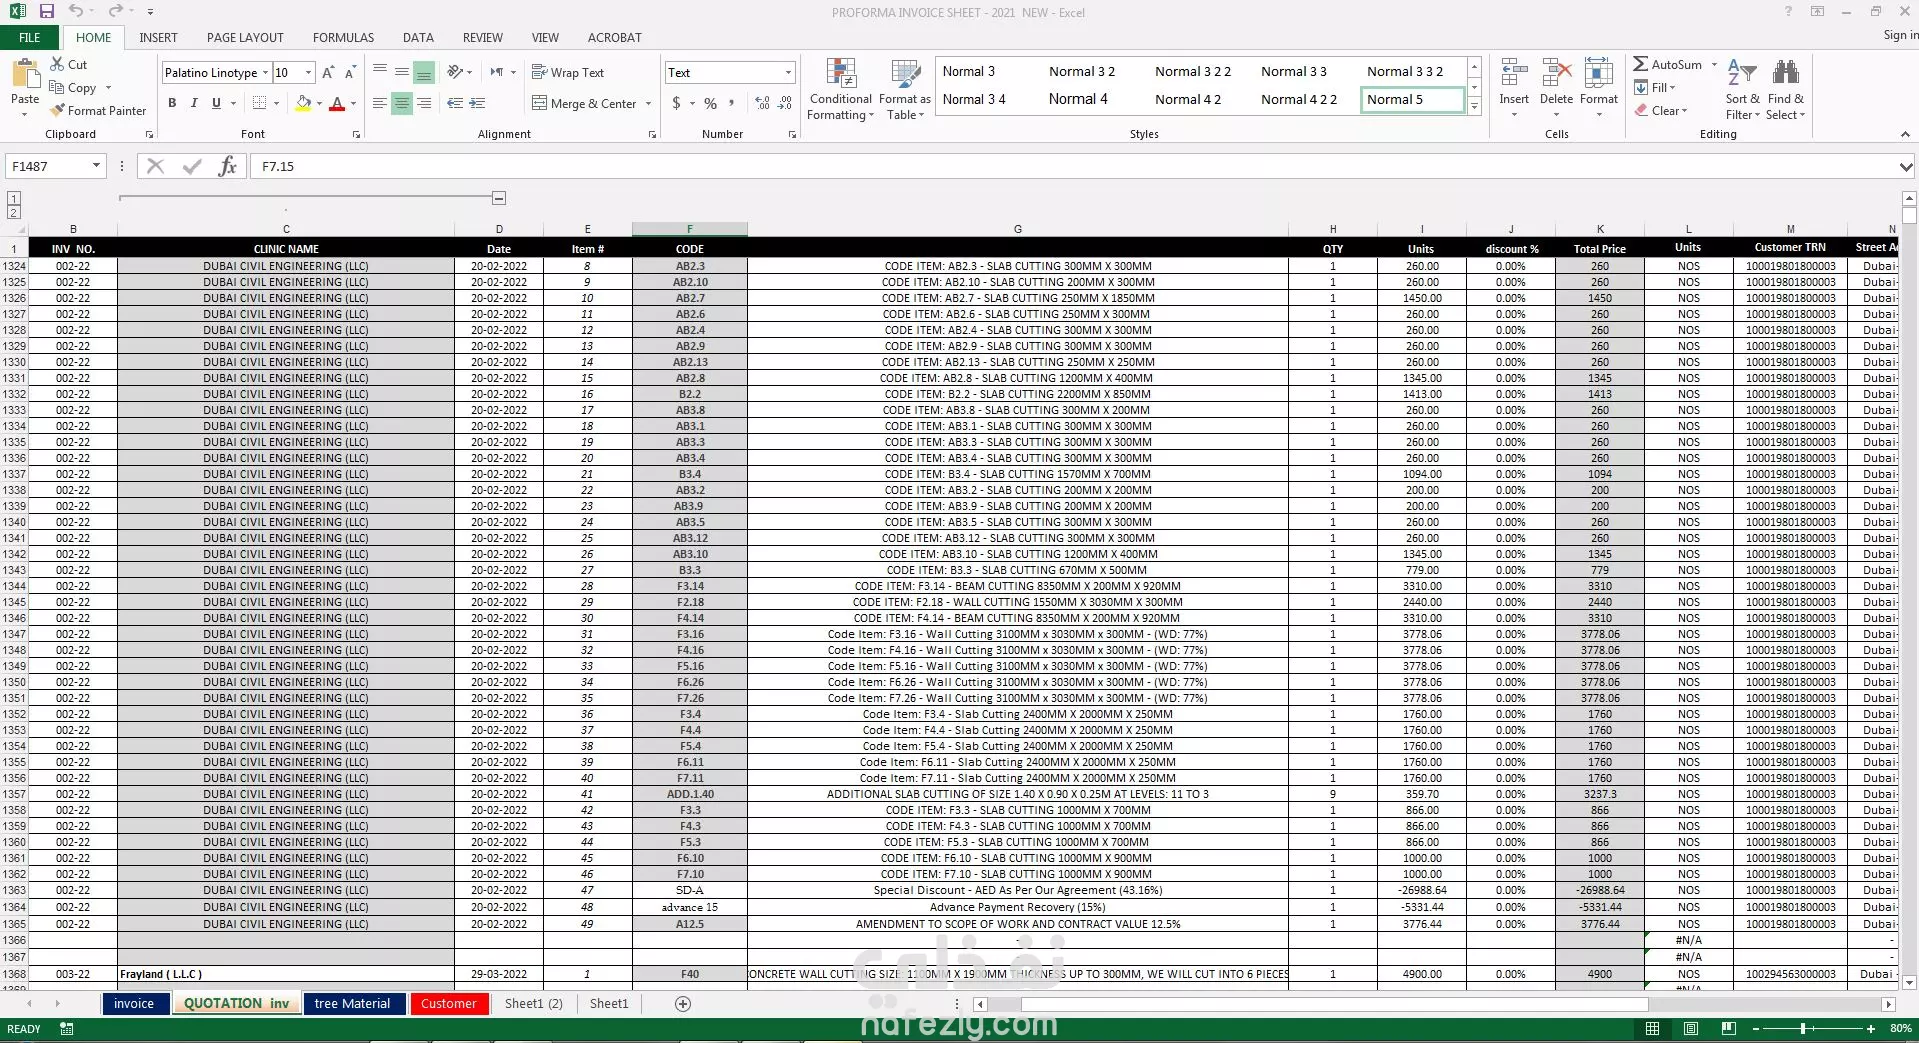This screenshot has height=1043, width=1919.
Task: Open Find & Select binoculars icon
Action: [1786, 73]
